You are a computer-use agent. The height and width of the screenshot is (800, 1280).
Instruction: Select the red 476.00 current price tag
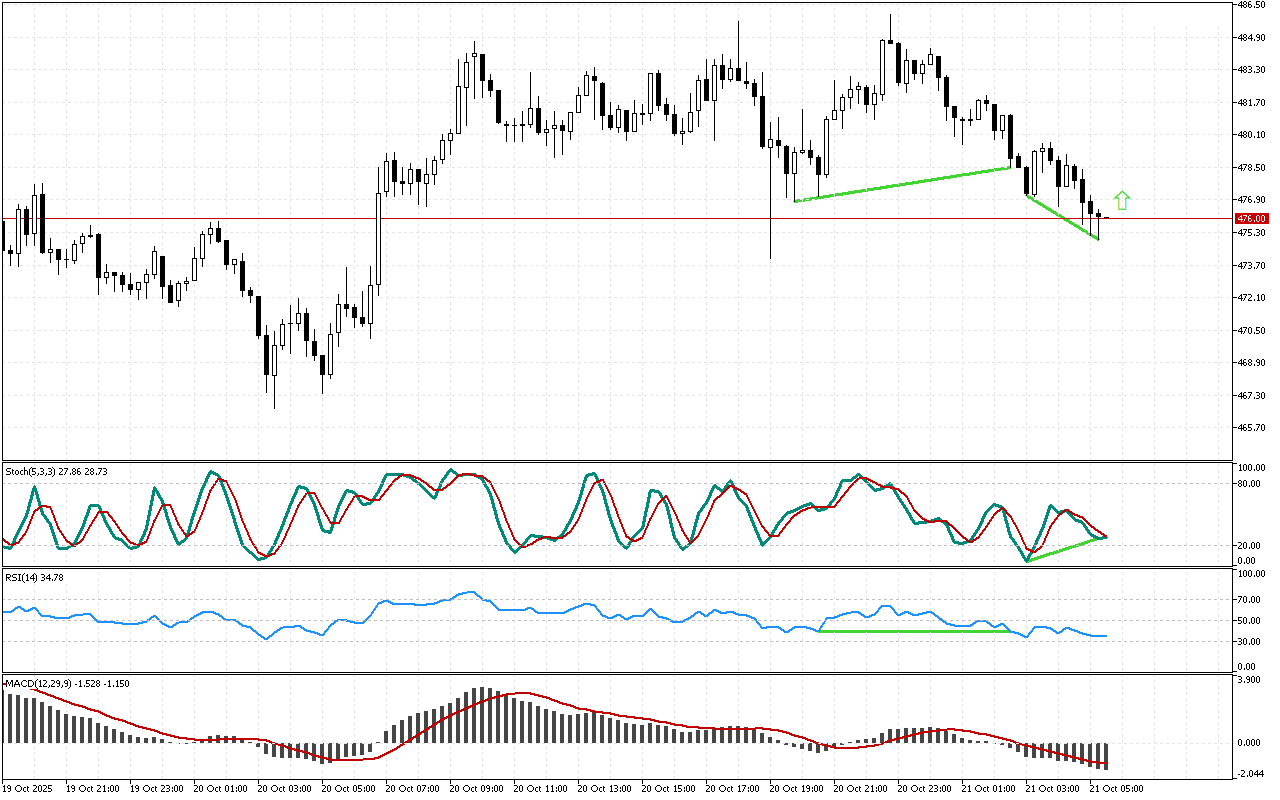click(1251, 218)
